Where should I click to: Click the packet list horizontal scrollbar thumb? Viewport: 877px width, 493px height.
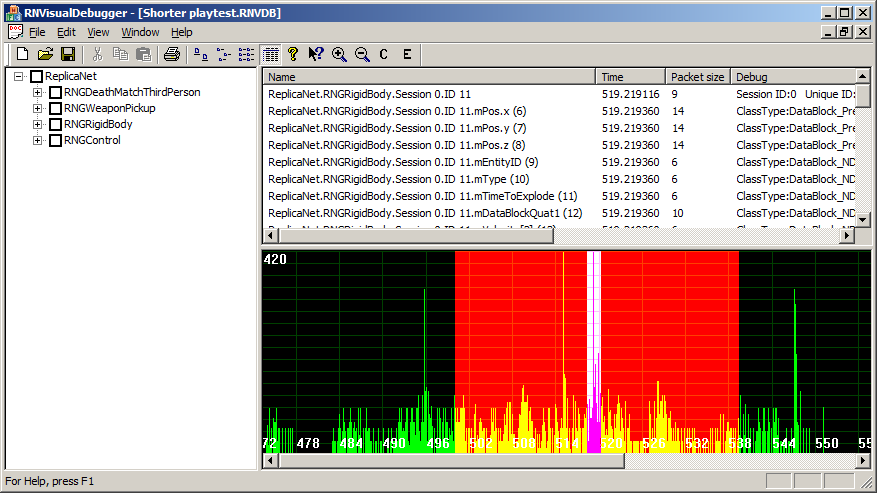(x=416, y=236)
